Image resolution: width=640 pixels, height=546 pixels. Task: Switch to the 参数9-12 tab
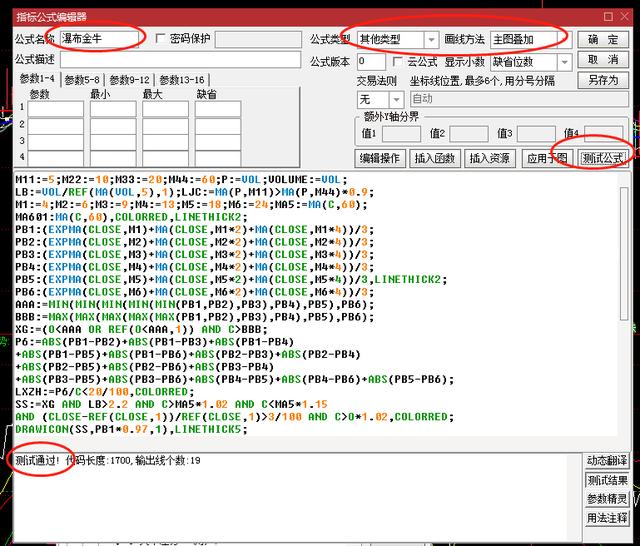(129, 80)
